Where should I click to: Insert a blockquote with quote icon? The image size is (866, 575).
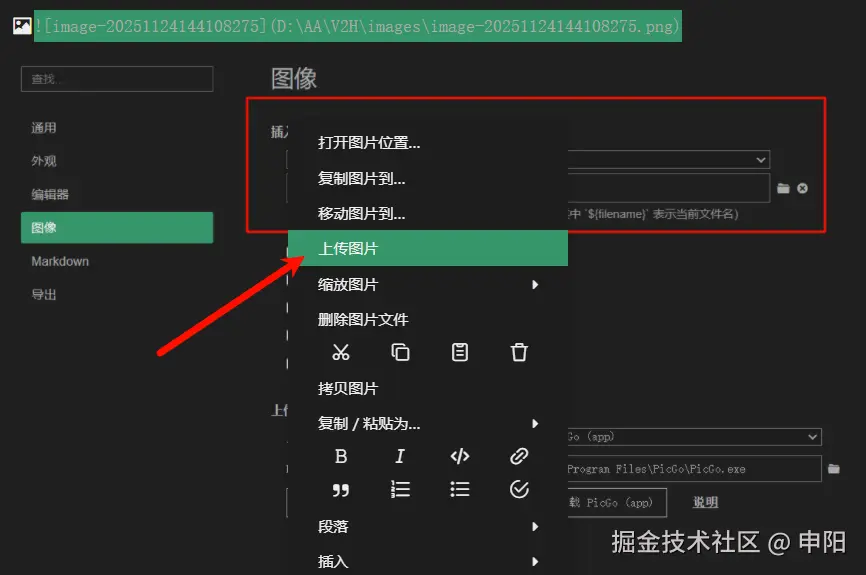tap(341, 490)
